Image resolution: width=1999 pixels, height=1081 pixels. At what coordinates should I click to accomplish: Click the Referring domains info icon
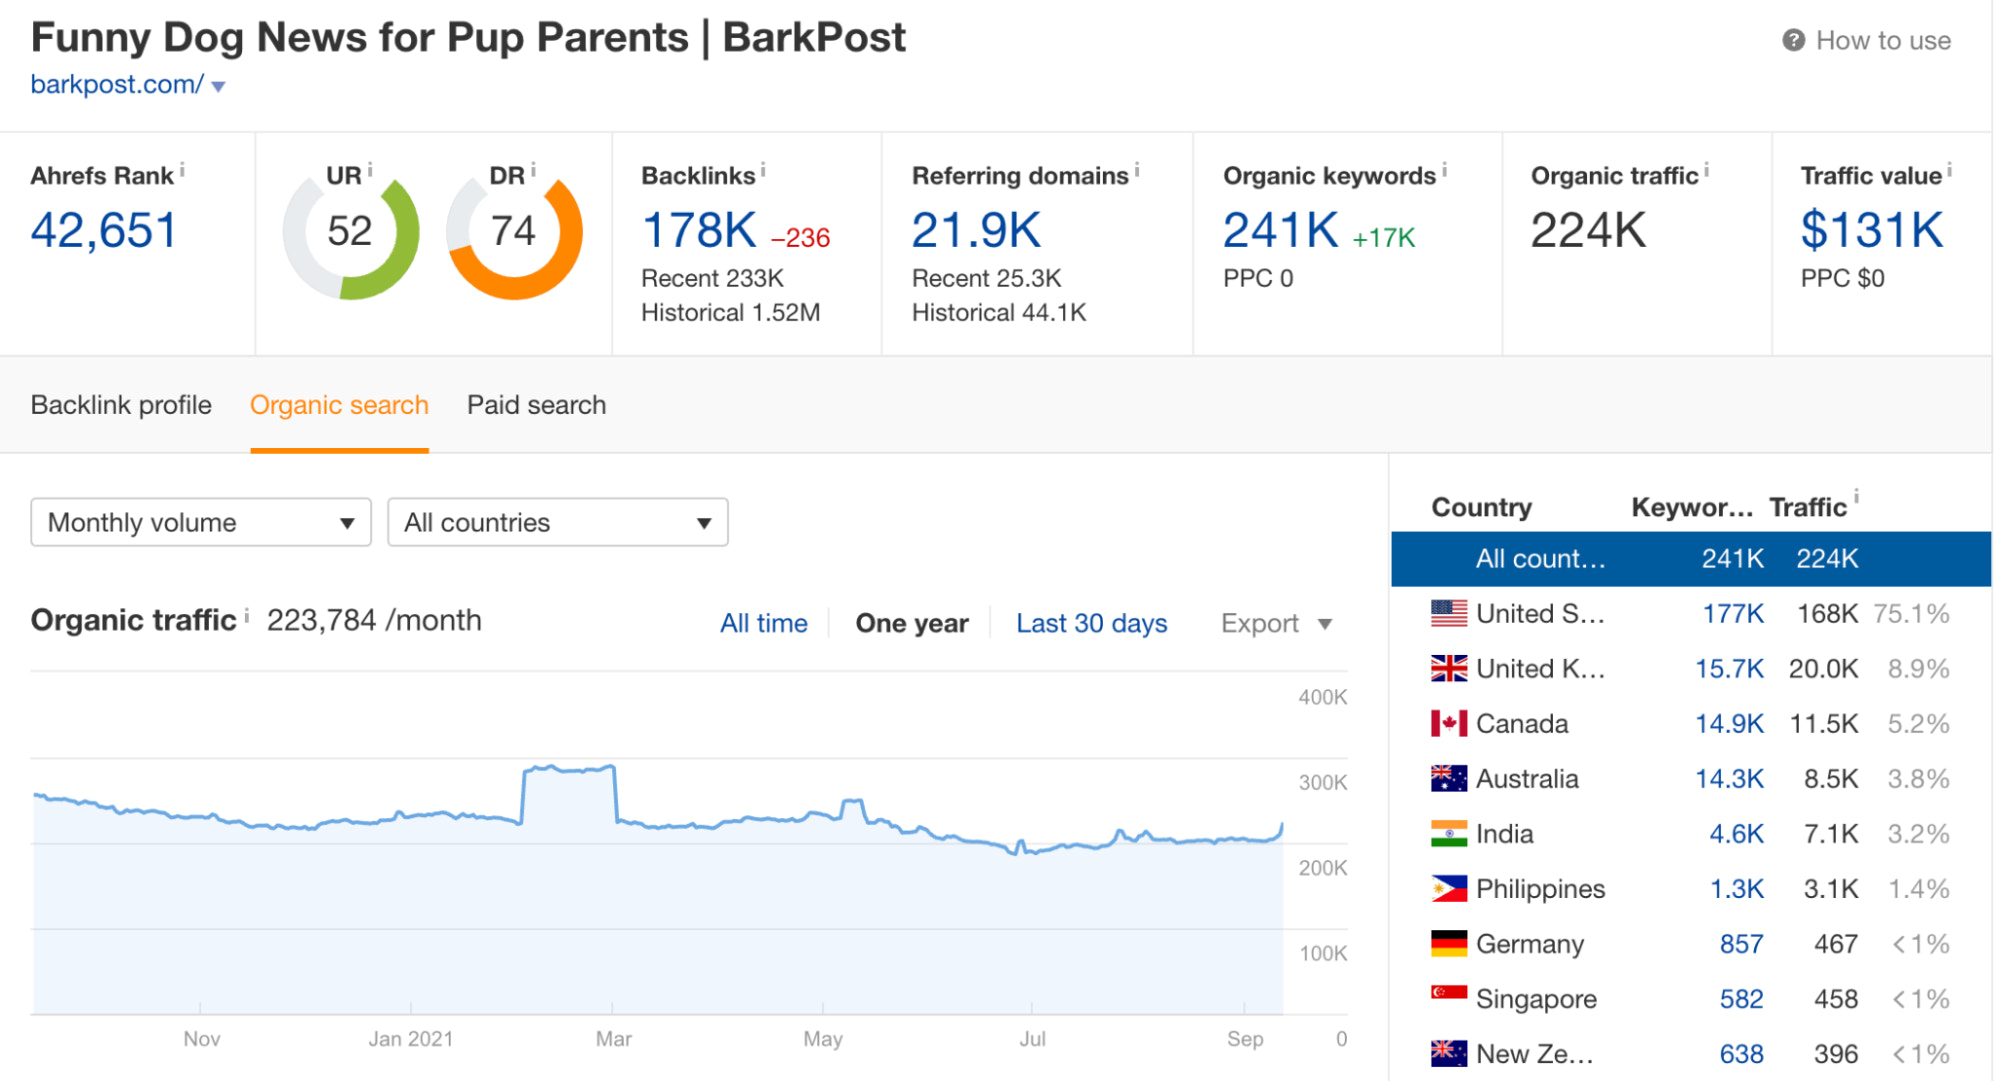tap(1139, 169)
